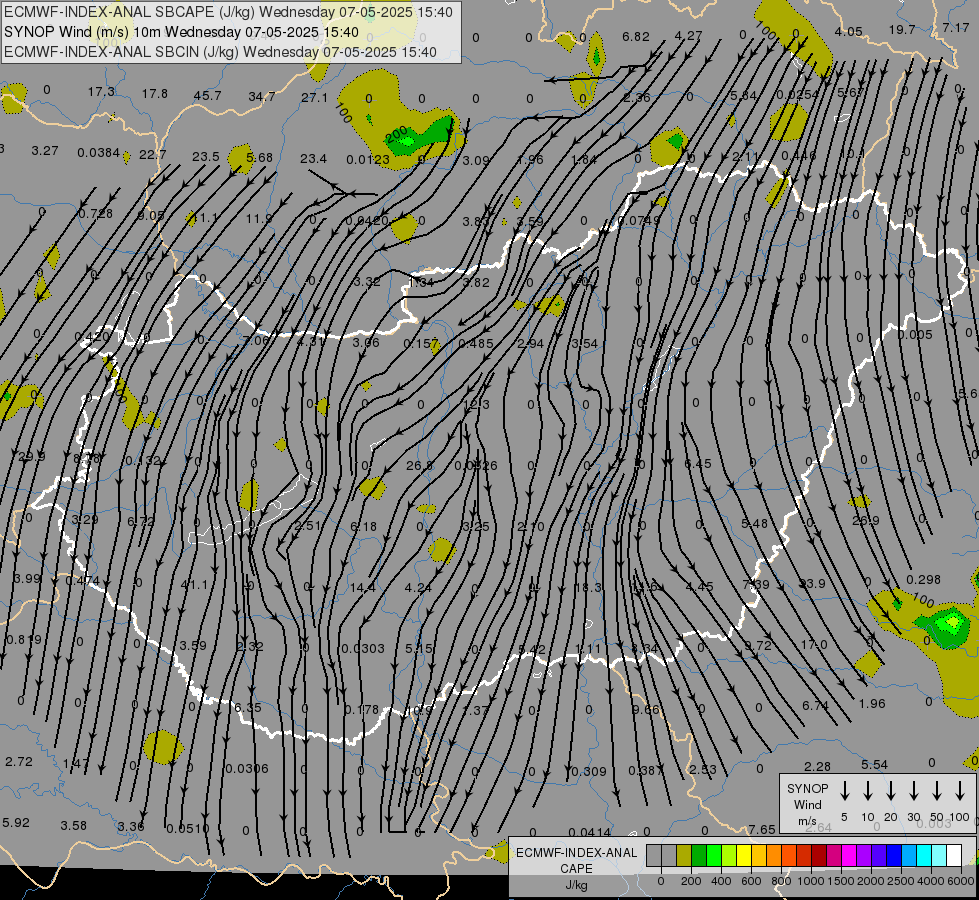Image resolution: width=979 pixels, height=900 pixels.
Task: Click the map value 34.7
Action: [x=262, y=97]
